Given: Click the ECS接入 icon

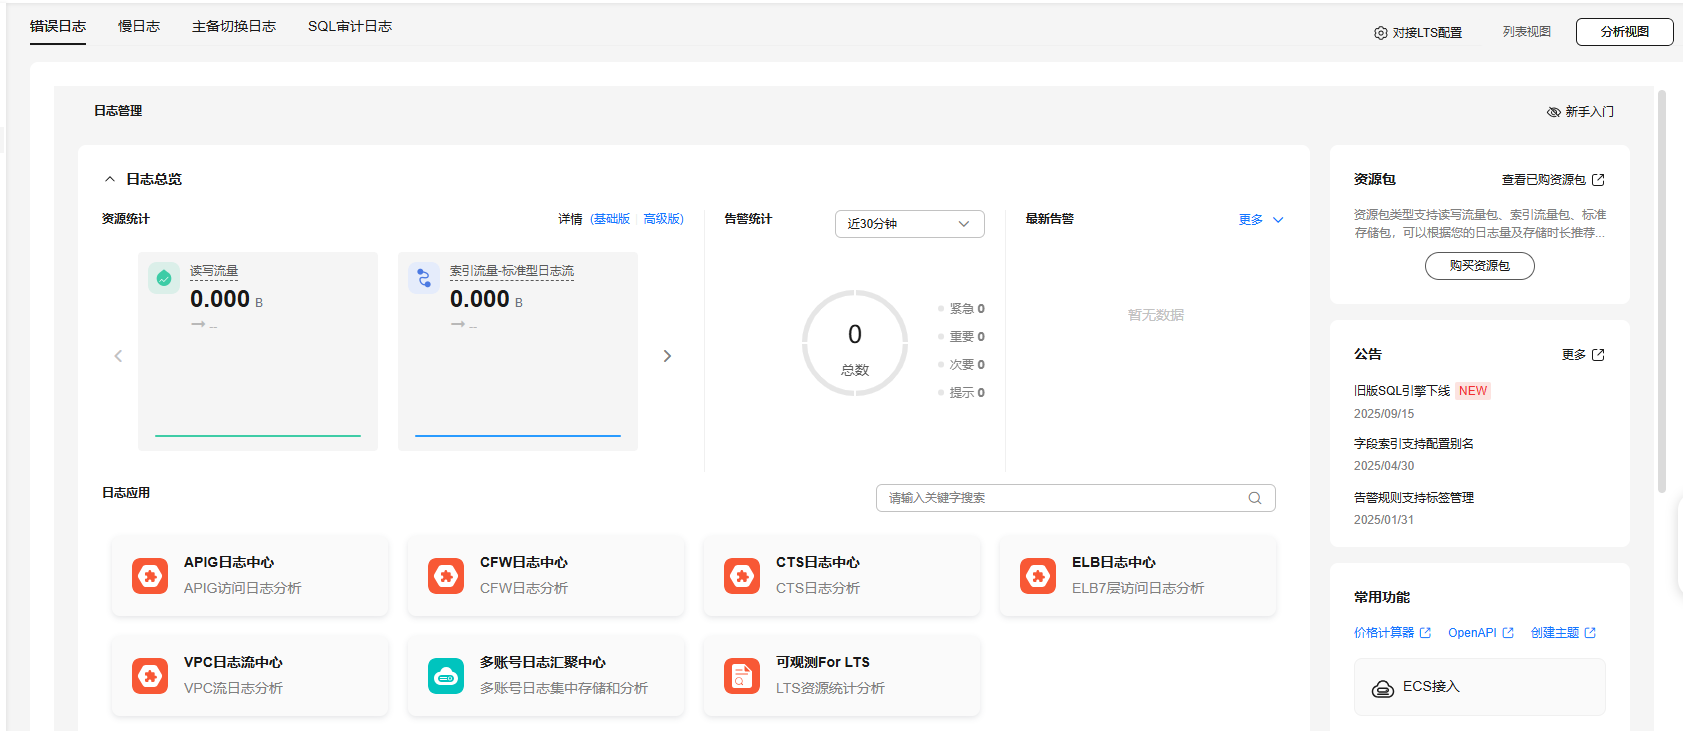Looking at the screenshot, I should coord(1383,688).
